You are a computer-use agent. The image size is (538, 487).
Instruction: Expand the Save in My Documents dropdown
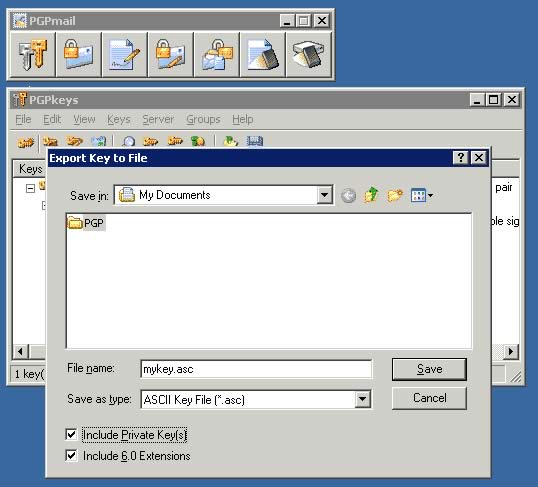pos(324,195)
